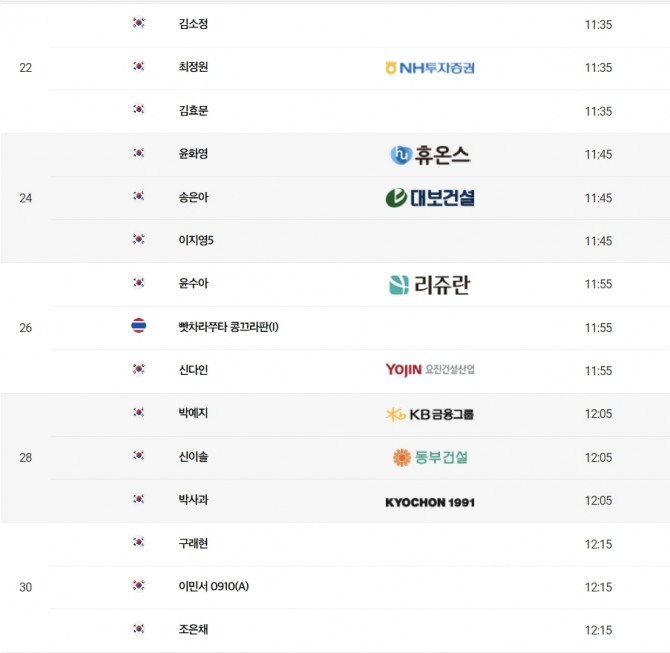
Task: Click player name 박사과
Action: 193,499
